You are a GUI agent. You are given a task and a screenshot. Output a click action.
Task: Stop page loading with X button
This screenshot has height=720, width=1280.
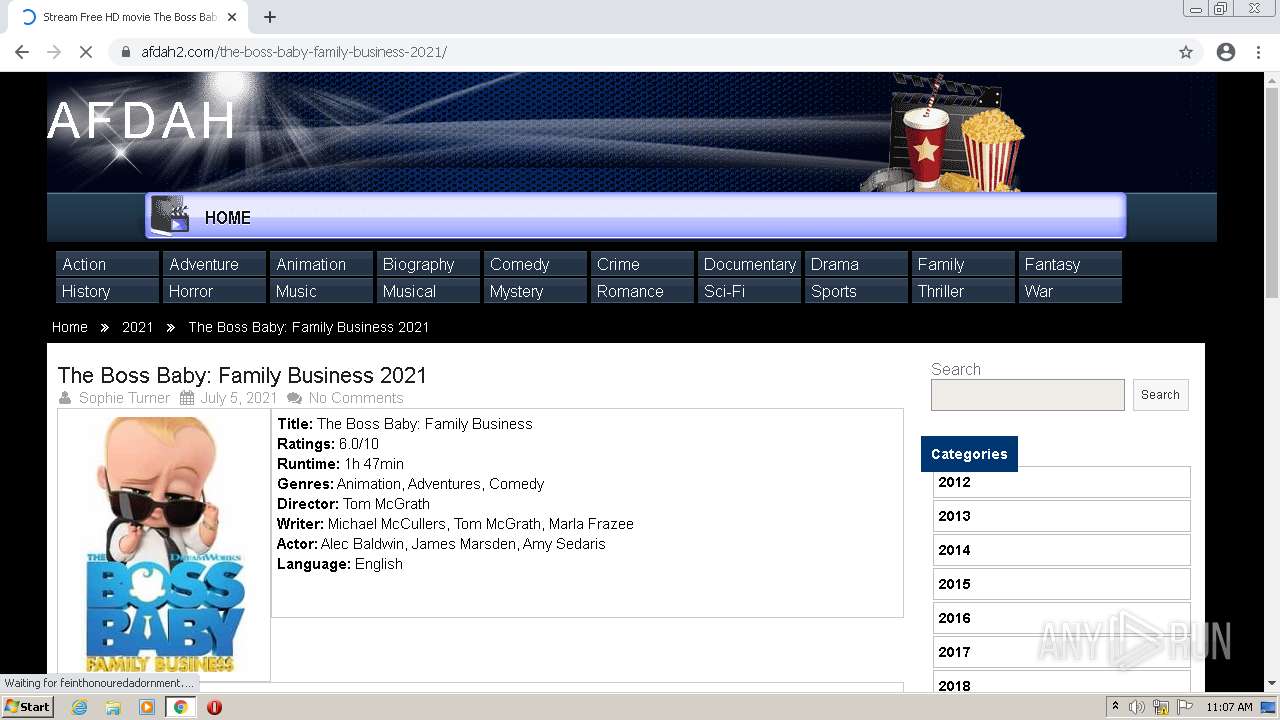86,52
